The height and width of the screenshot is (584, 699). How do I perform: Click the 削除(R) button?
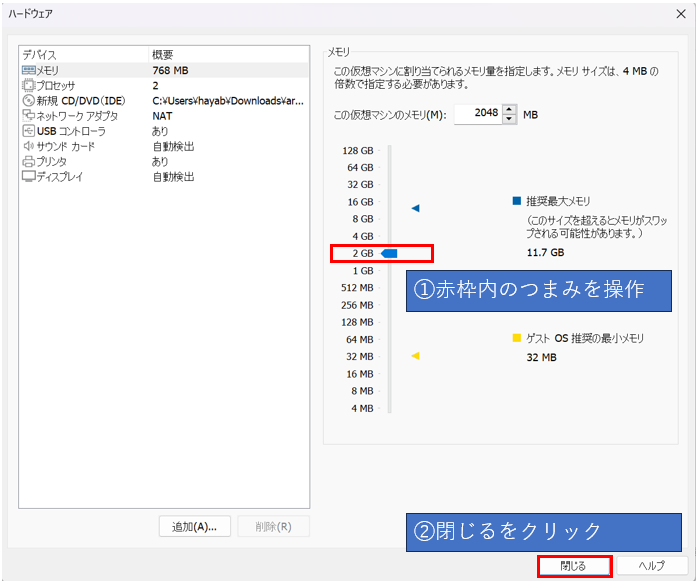pyautogui.click(x=273, y=527)
